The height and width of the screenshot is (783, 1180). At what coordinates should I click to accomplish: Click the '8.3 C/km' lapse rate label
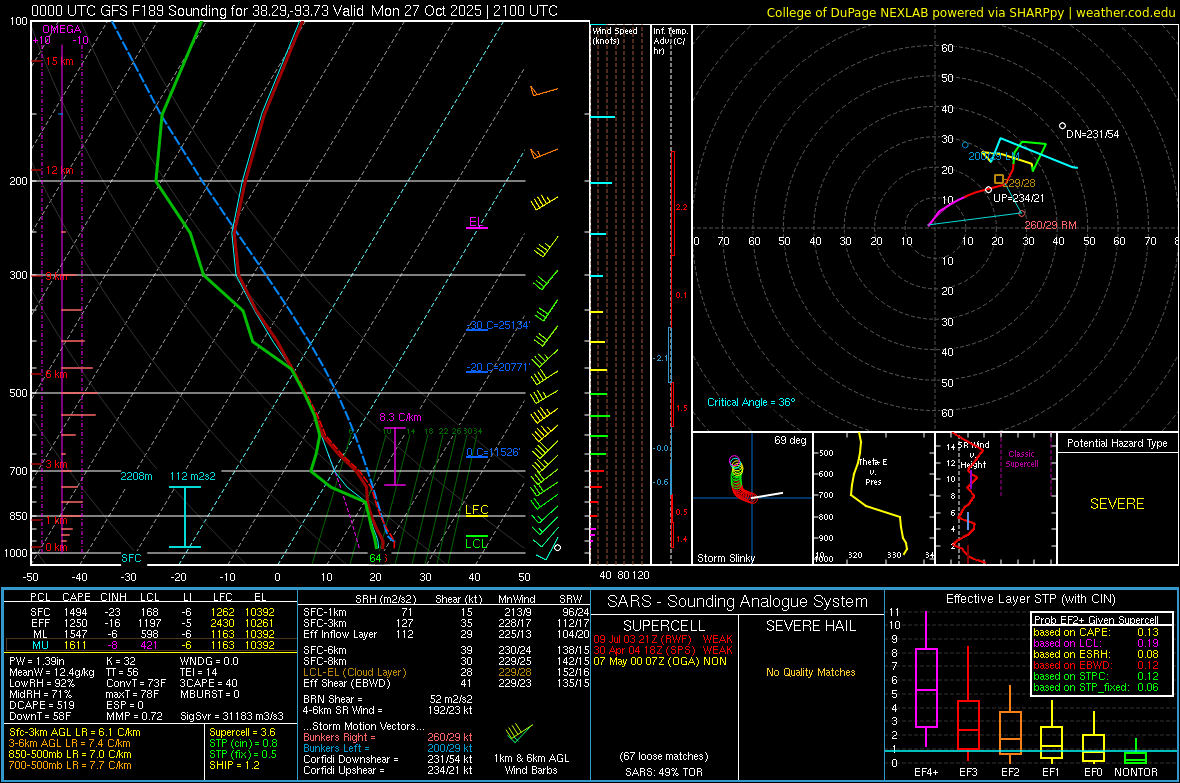(400, 417)
